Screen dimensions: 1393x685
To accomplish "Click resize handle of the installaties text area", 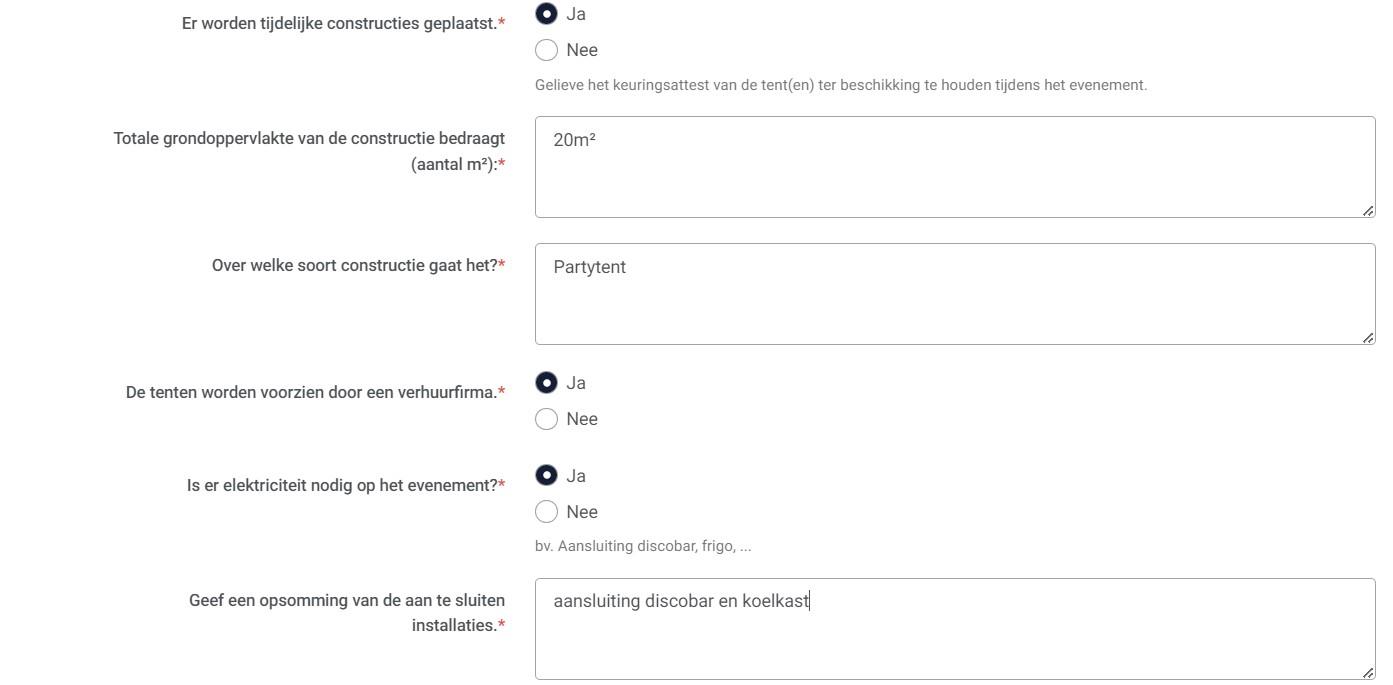I will (1367, 672).
